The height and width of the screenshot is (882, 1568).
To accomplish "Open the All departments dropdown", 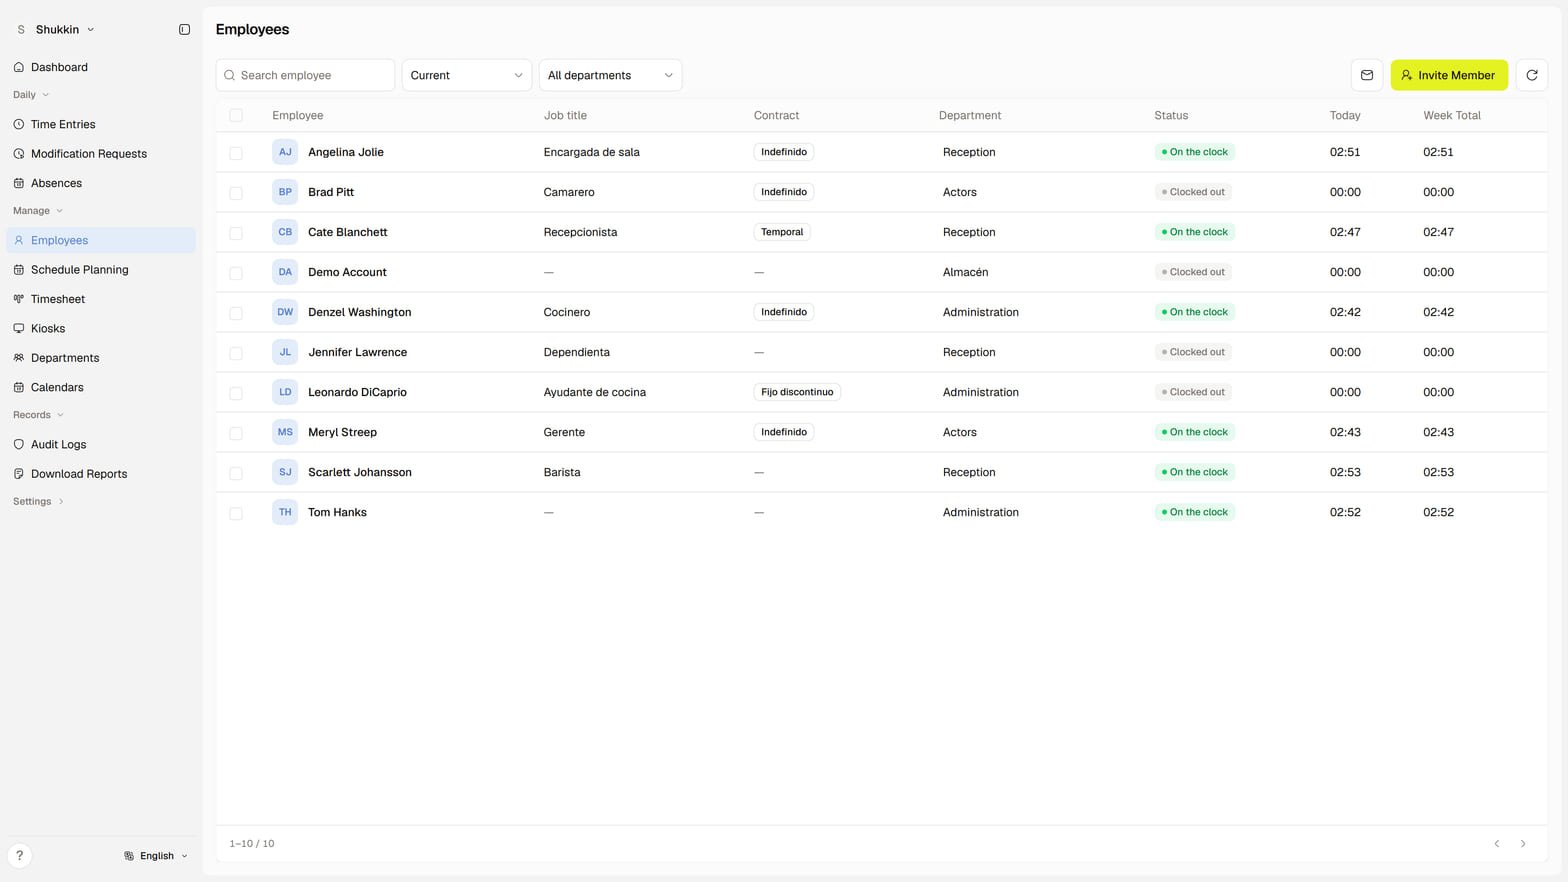I will click(610, 75).
